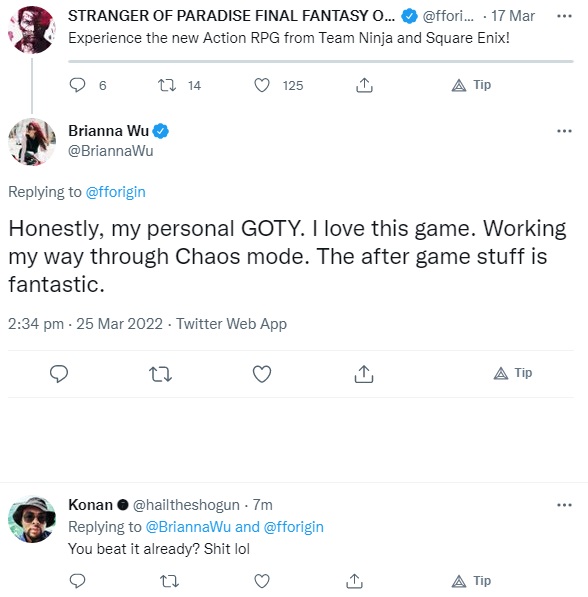Like Konan's reply

coord(262,581)
